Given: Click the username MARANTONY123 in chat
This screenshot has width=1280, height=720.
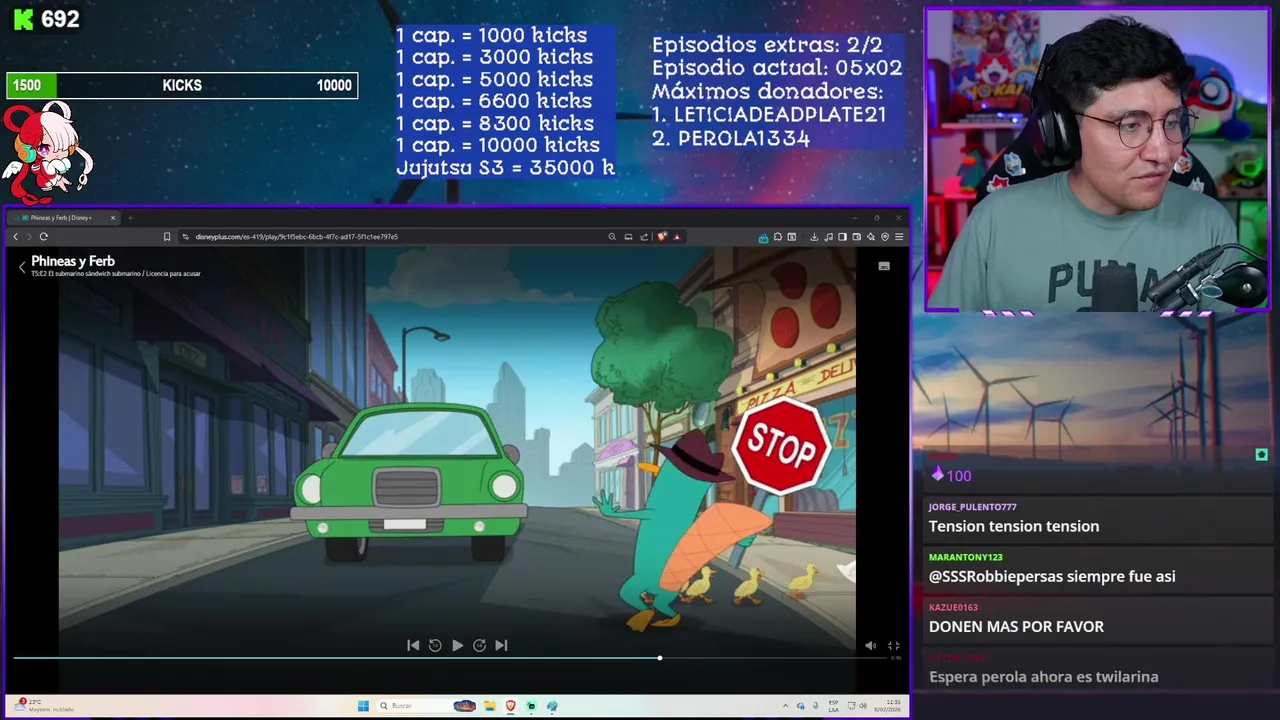Looking at the screenshot, I should point(965,557).
